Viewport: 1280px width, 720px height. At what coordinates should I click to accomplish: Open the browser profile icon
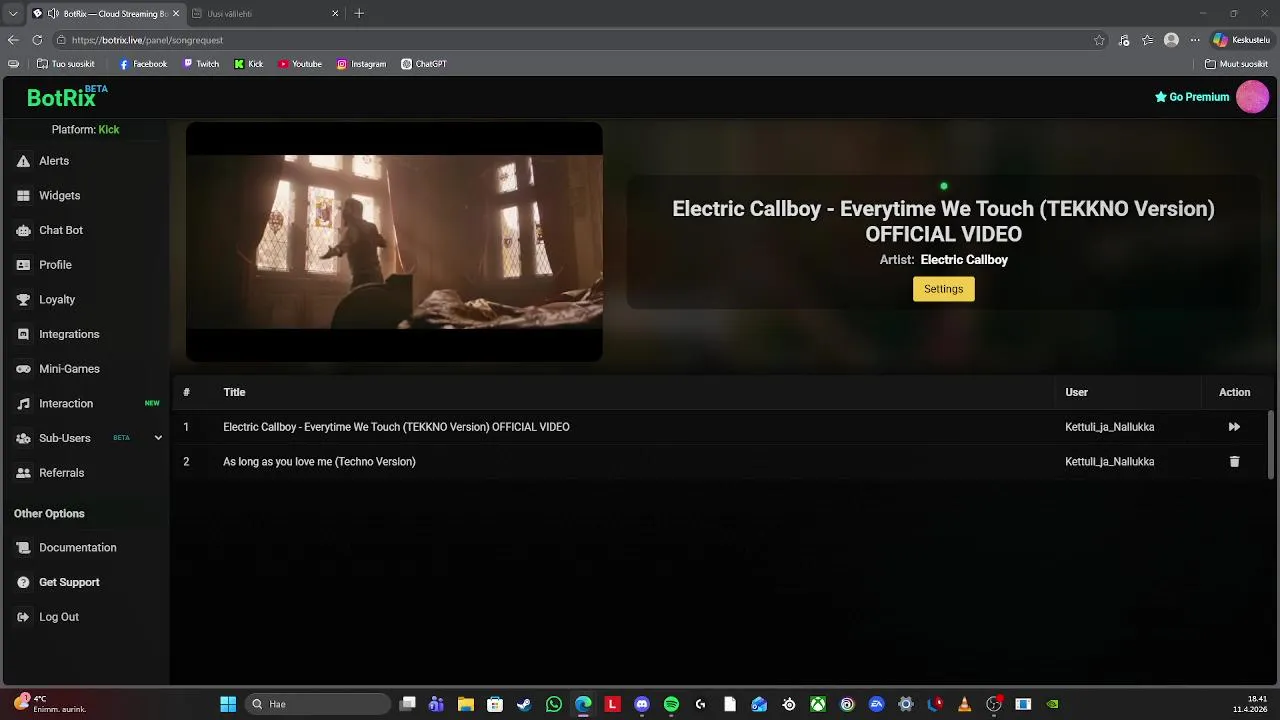(x=1171, y=40)
